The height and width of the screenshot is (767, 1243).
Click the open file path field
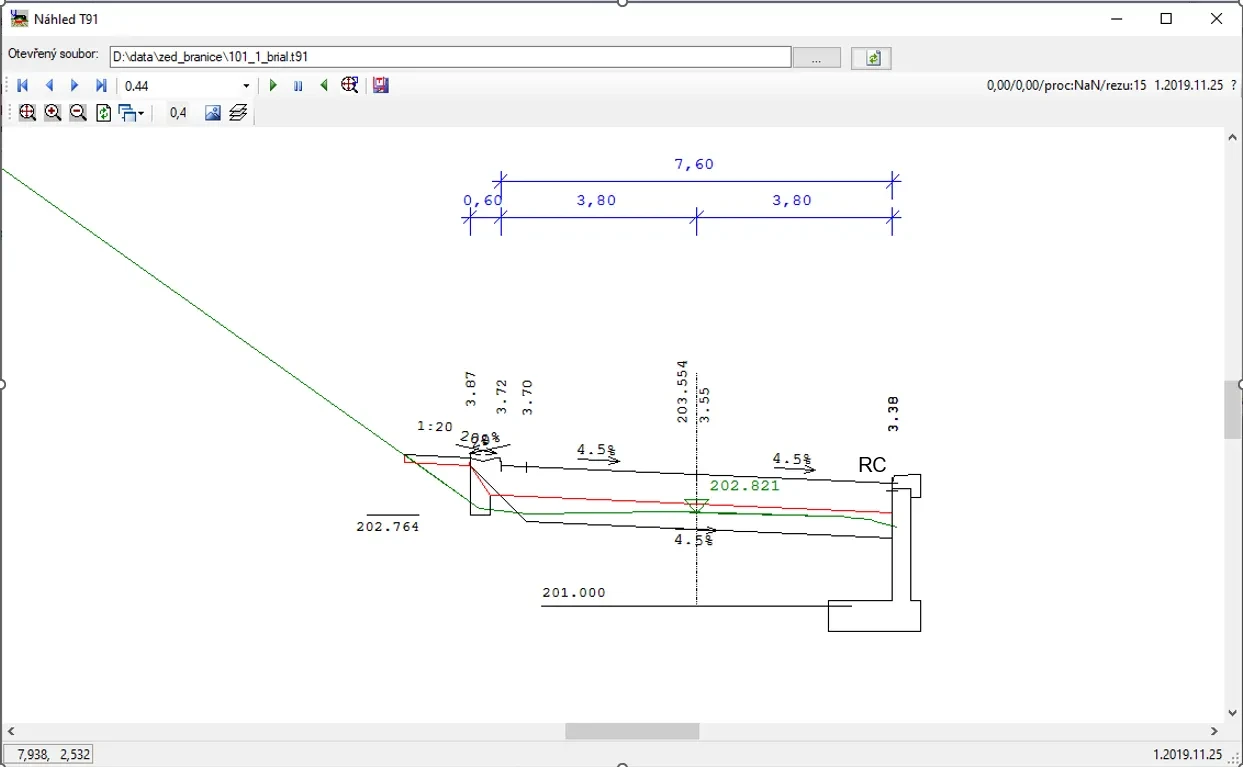(x=450, y=58)
